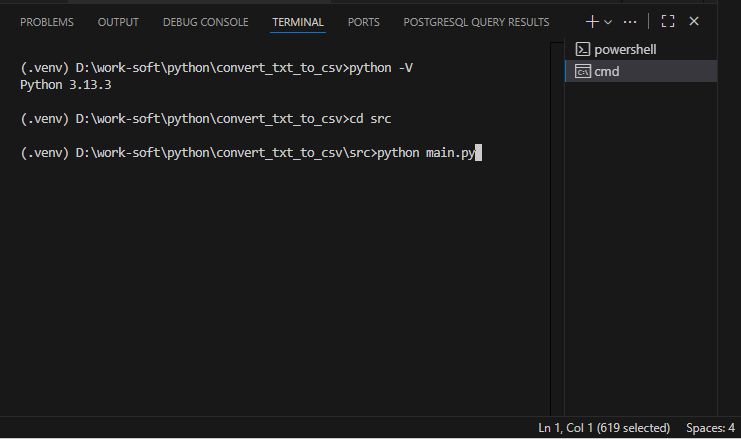Click the New Terminal plus icon
741x439 pixels.
coord(592,22)
